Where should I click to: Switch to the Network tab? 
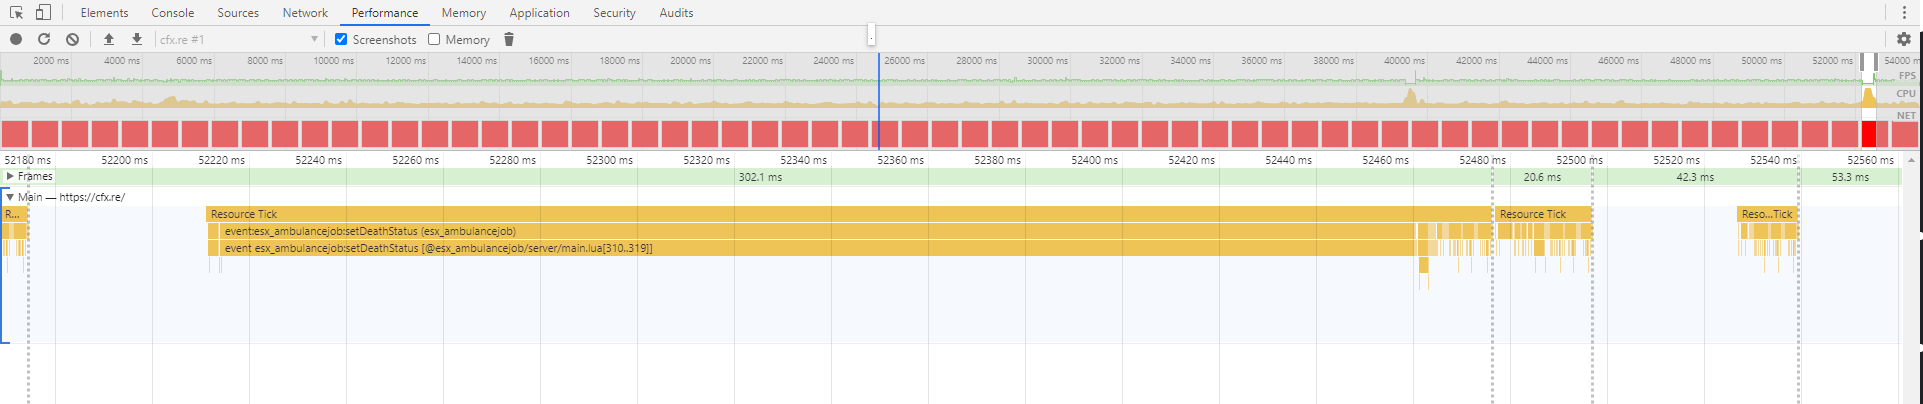305,13
